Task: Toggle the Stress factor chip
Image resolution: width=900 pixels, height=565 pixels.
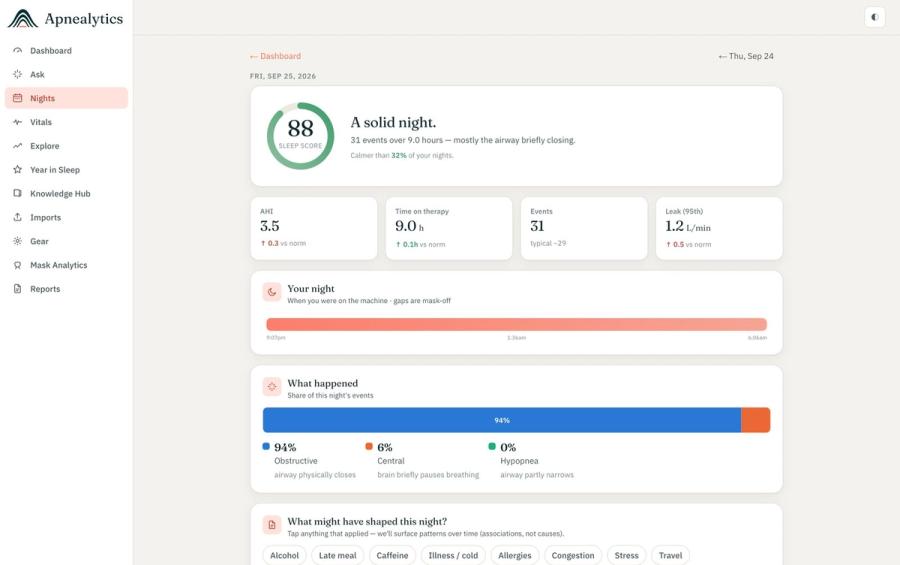Action: point(626,555)
